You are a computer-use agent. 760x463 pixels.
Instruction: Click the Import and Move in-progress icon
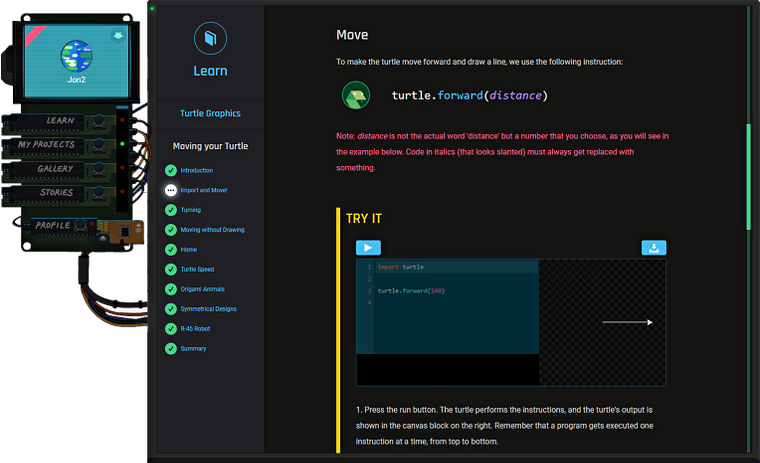tap(171, 190)
